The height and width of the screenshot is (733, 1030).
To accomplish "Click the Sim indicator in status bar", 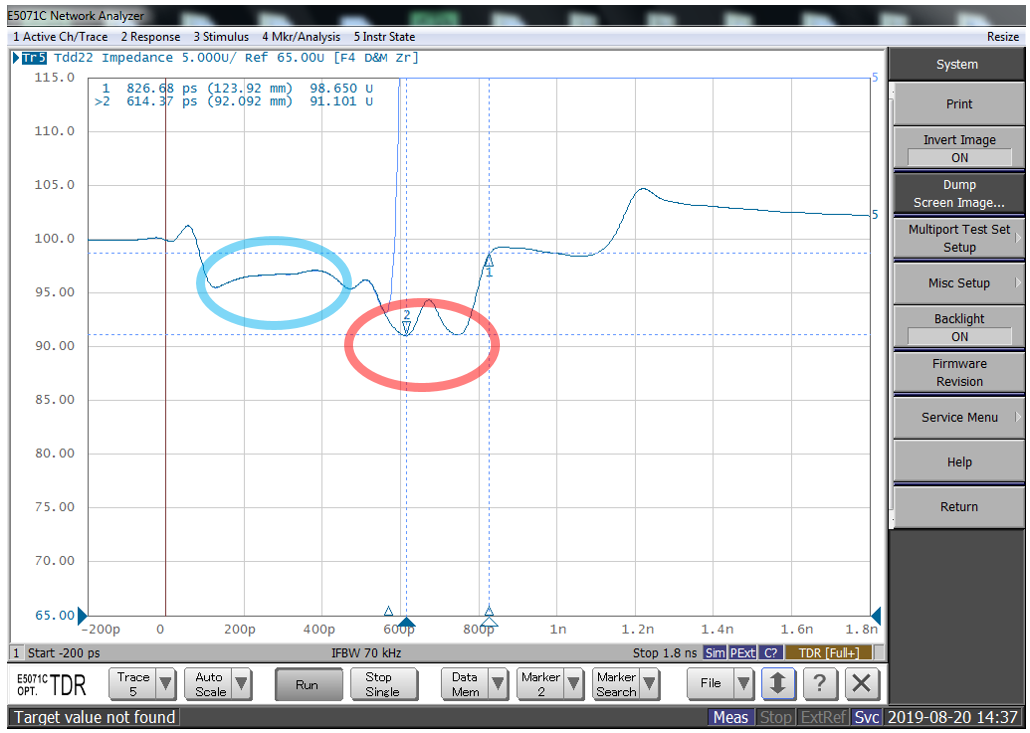I will tap(714, 653).
